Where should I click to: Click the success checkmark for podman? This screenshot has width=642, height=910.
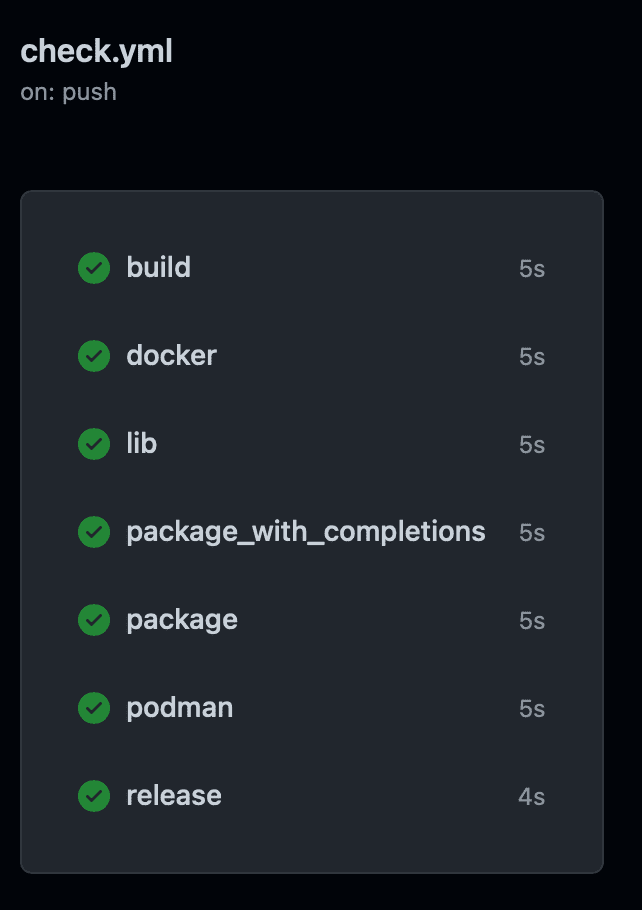[x=93, y=707]
